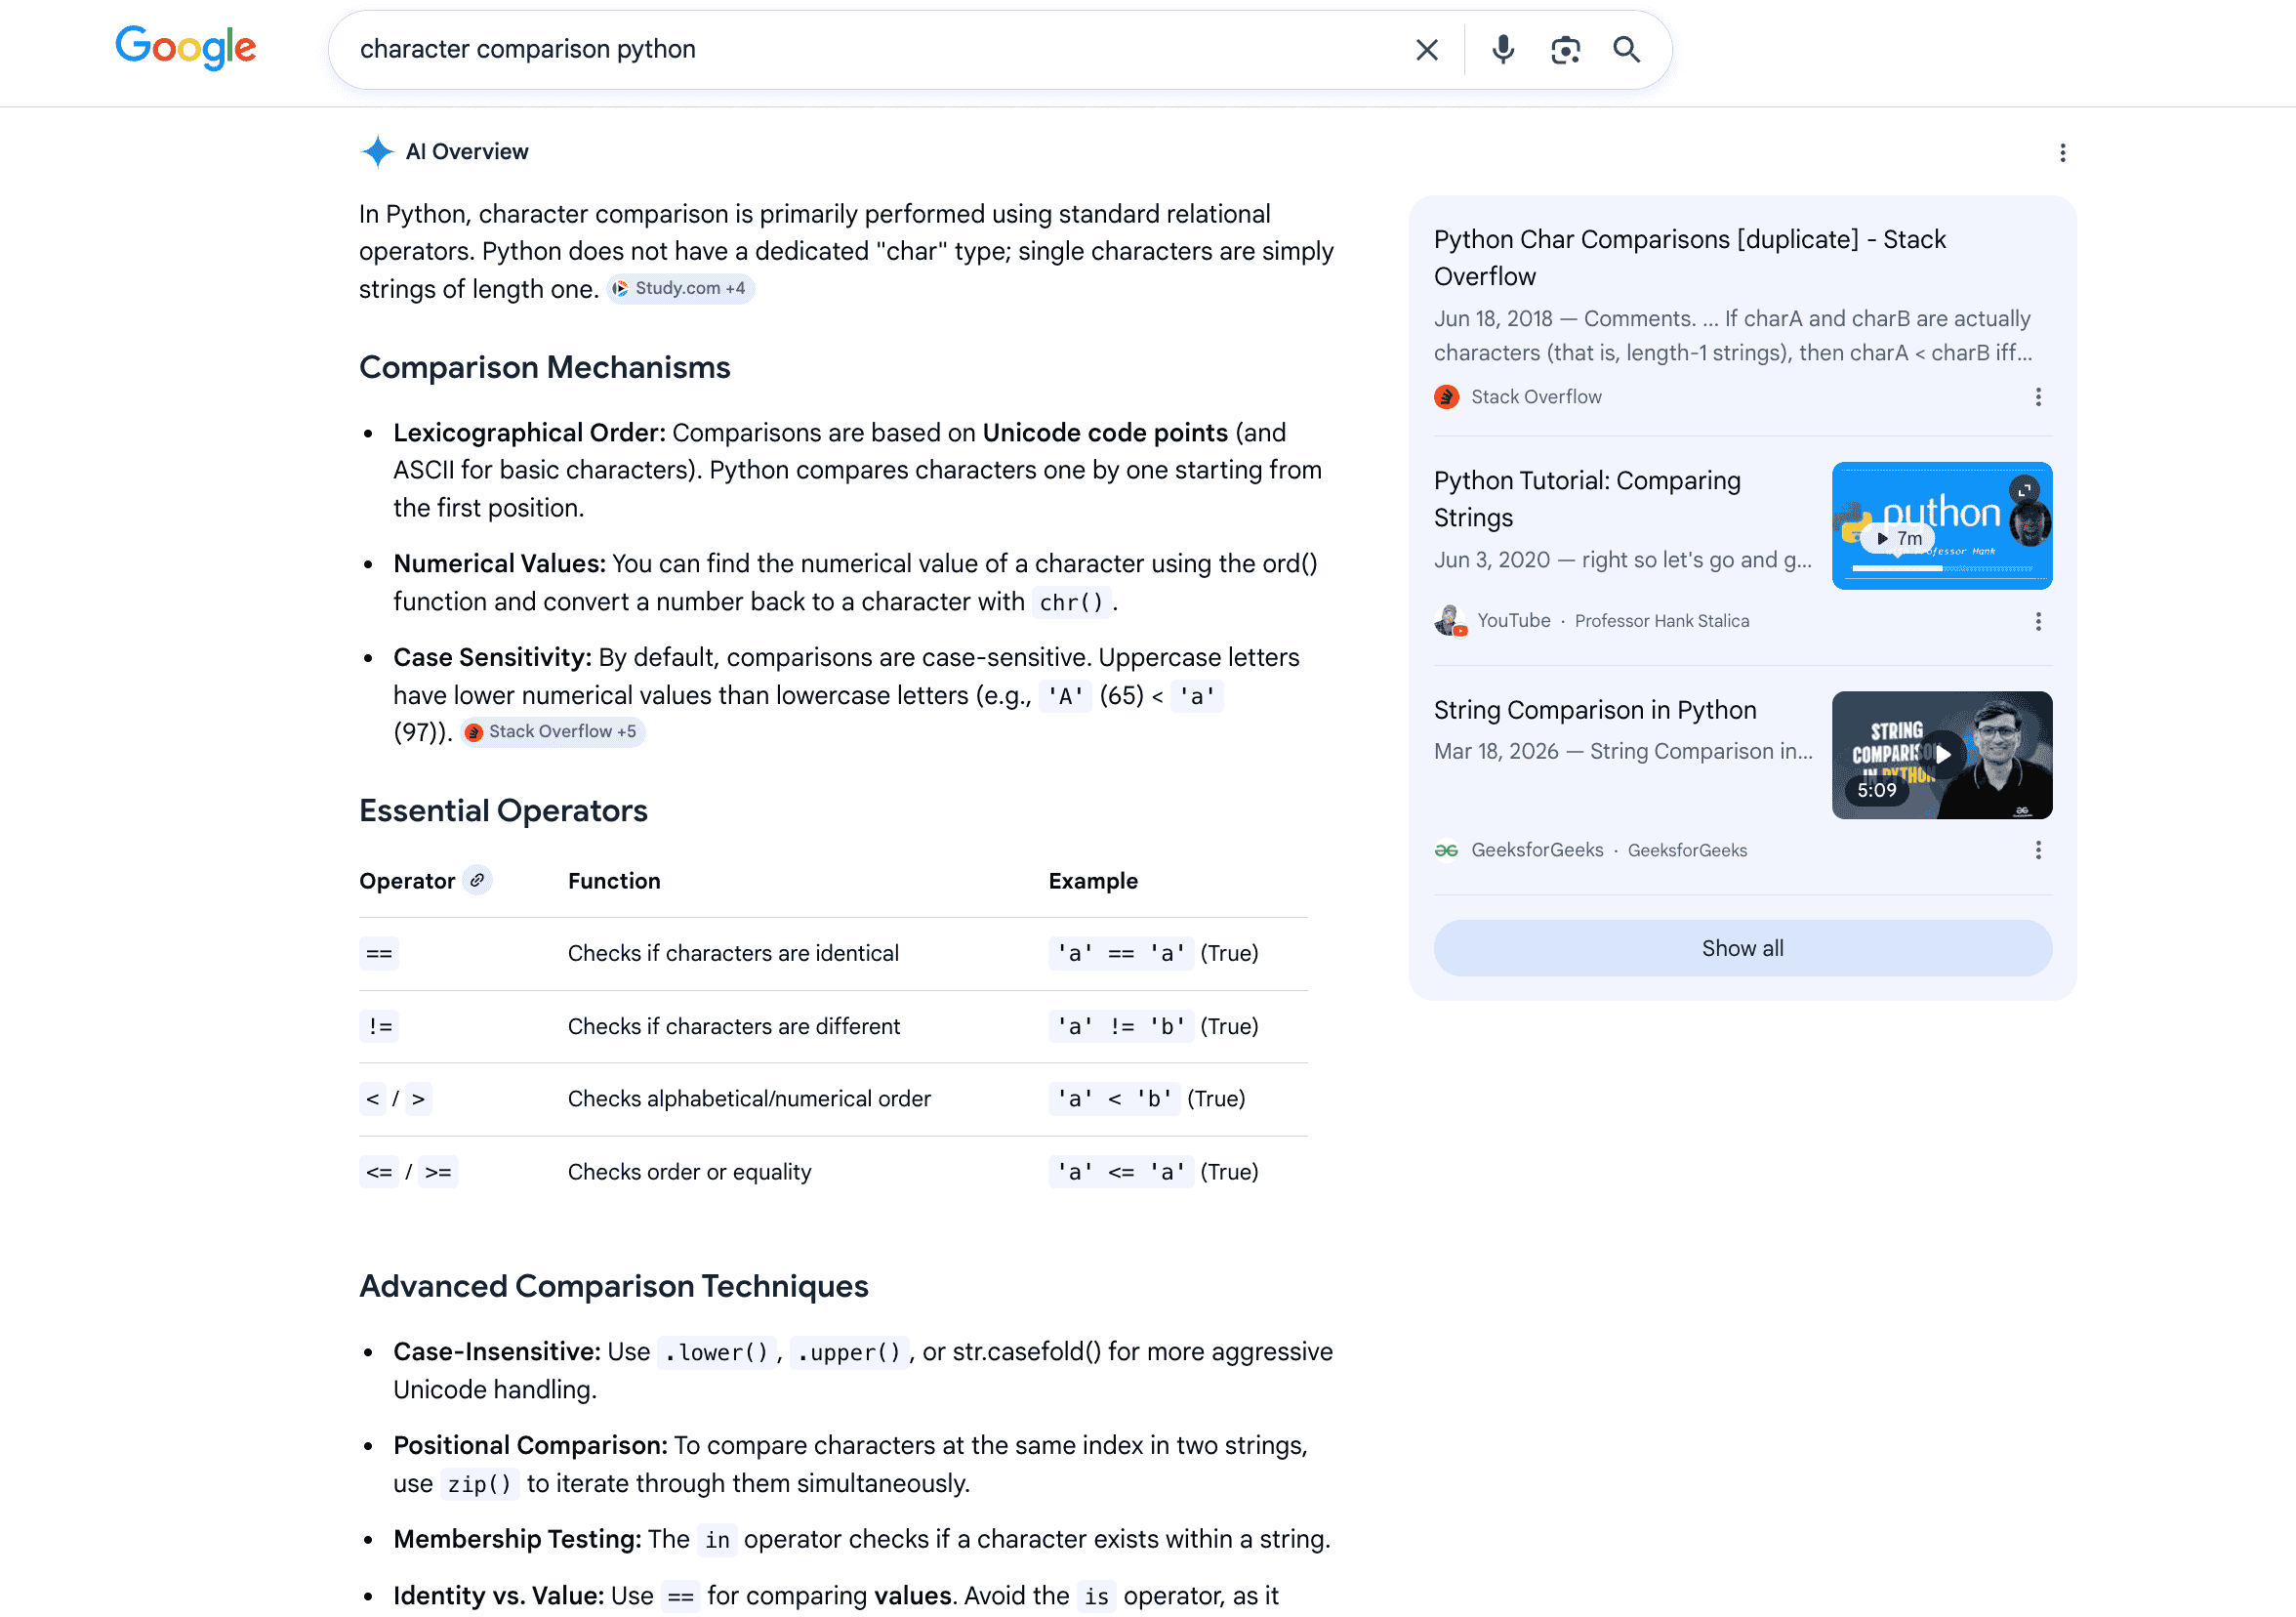Image resolution: width=2296 pixels, height=1617 pixels.
Task: Click the 'a' != 'b' example code
Action: 1121,1026
